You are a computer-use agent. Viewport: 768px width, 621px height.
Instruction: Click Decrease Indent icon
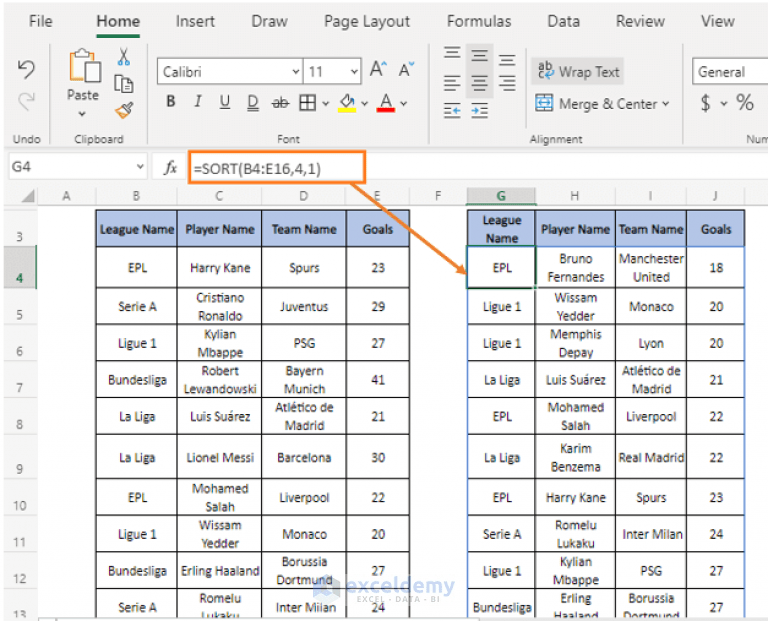(452, 111)
